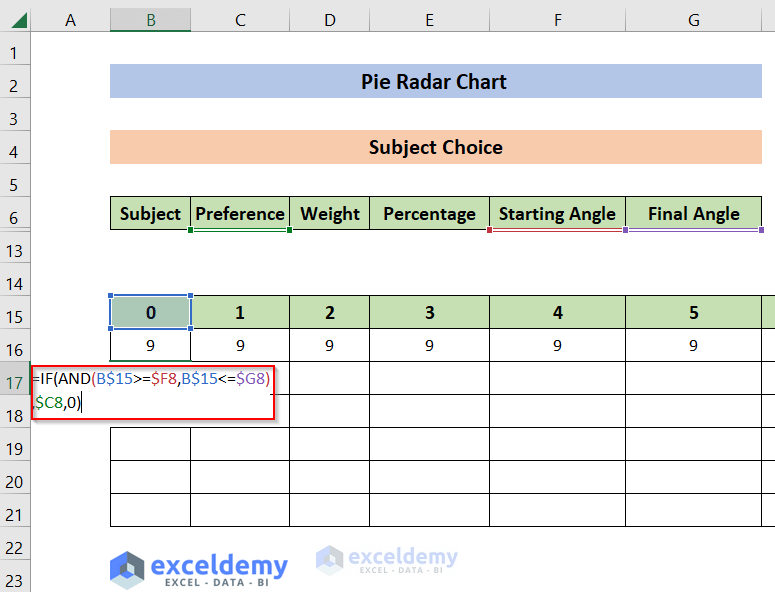Viewport: 775px width, 592px height.
Task: Click the Select All corner triangle
Action: coord(15,20)
